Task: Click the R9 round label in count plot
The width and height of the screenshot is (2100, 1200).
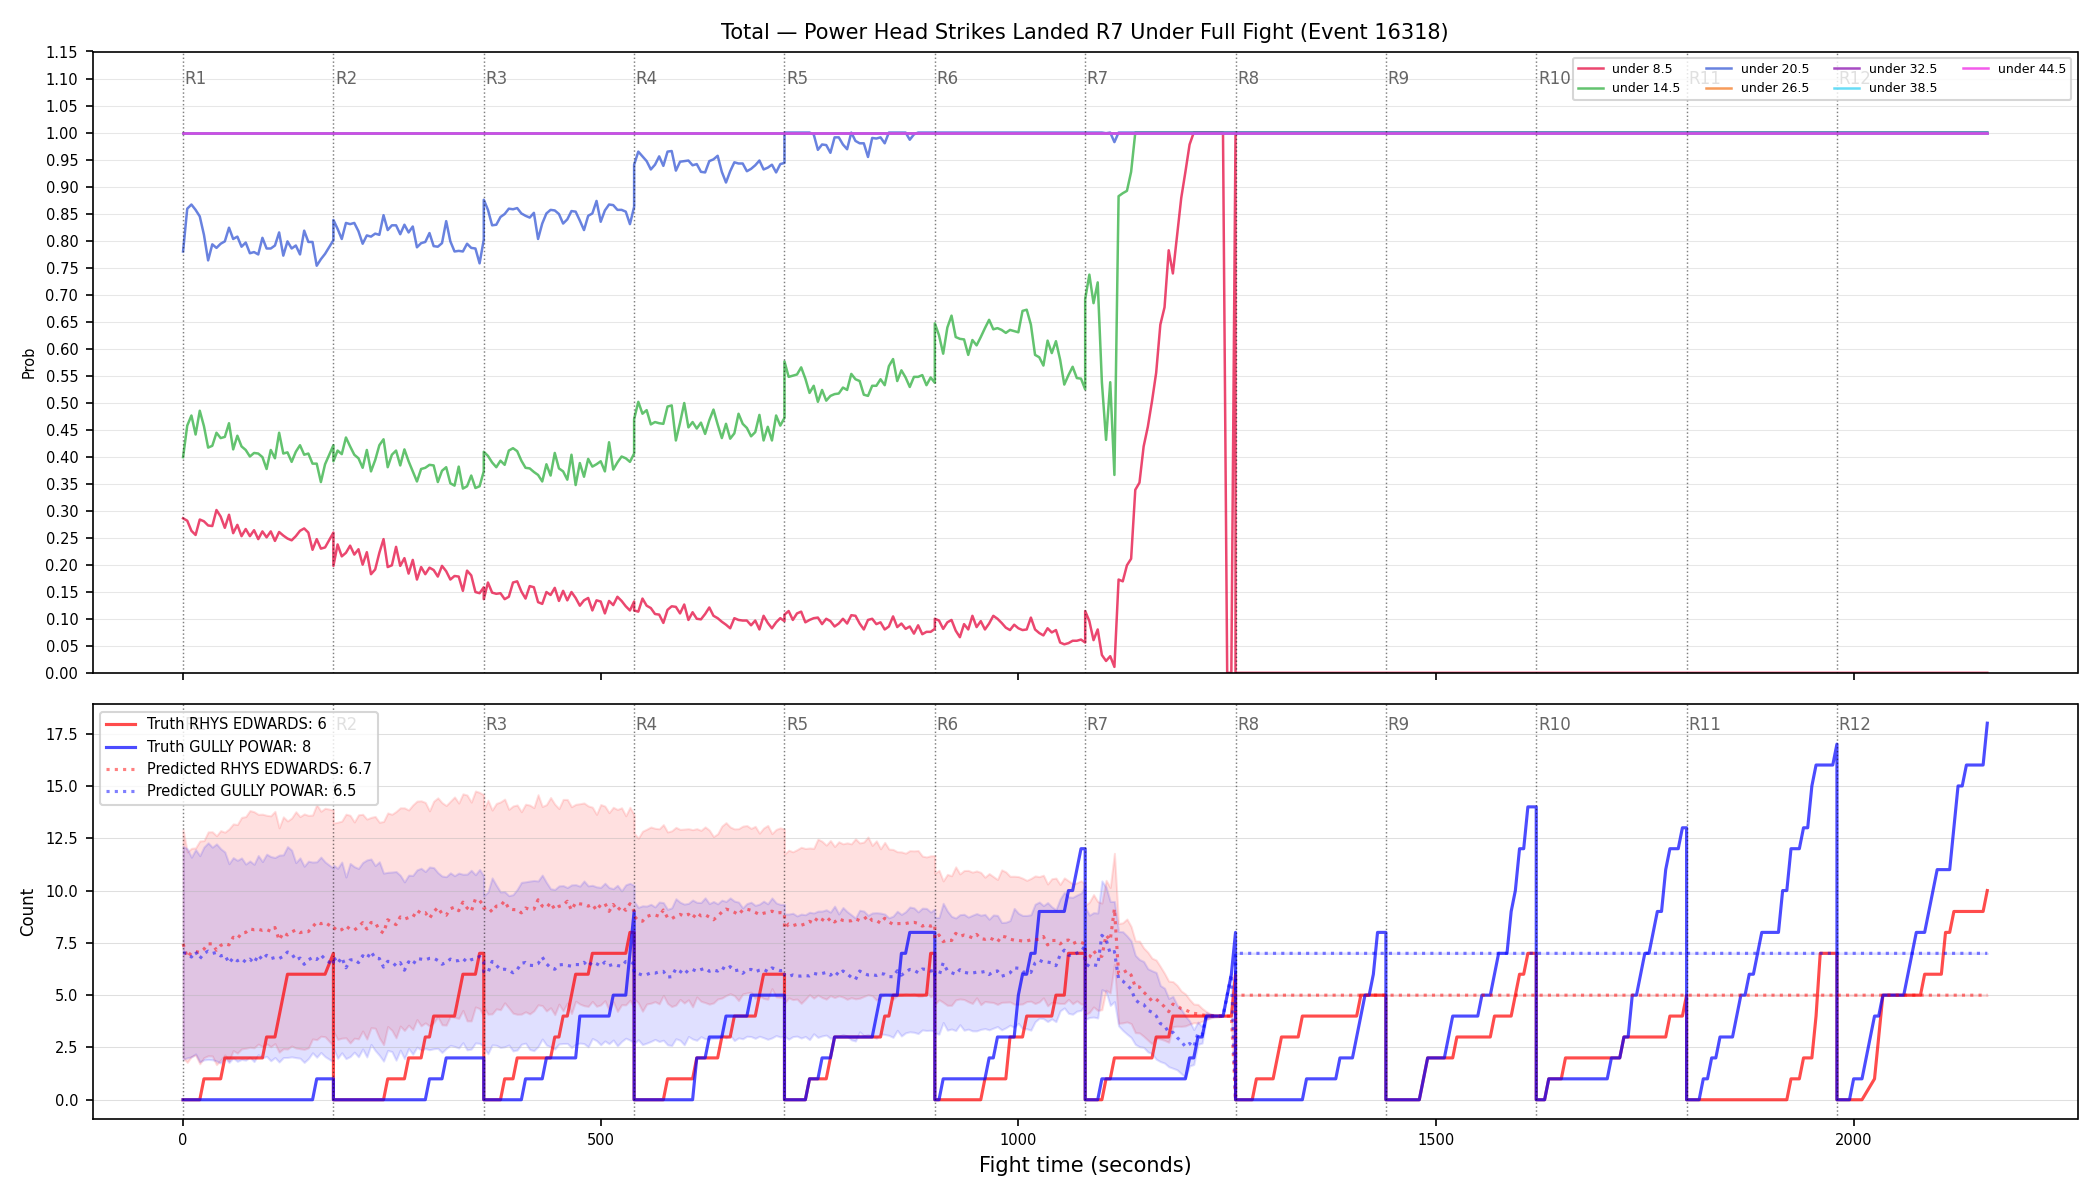Action: coord(1398,724)
